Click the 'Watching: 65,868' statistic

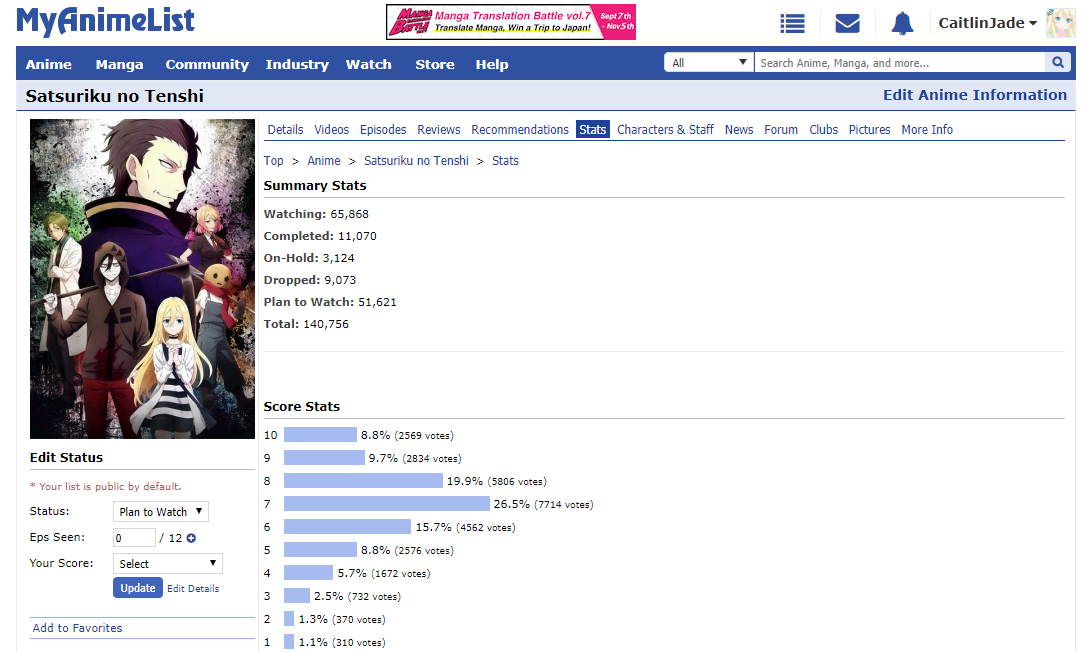click(316, 214)
